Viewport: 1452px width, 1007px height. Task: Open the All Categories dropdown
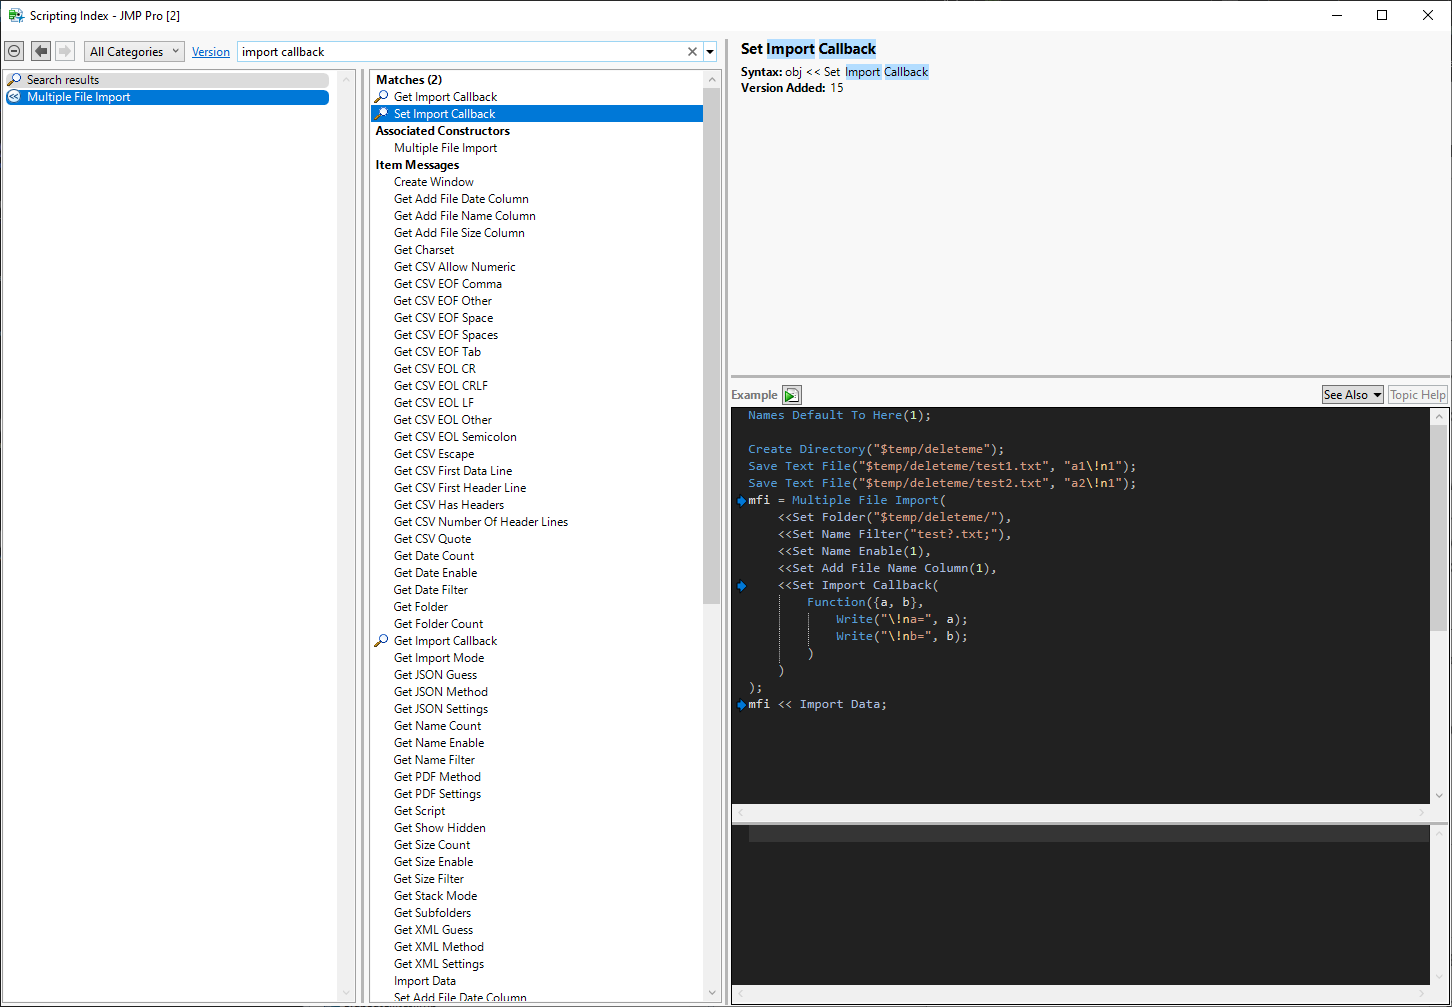point(134,52)
